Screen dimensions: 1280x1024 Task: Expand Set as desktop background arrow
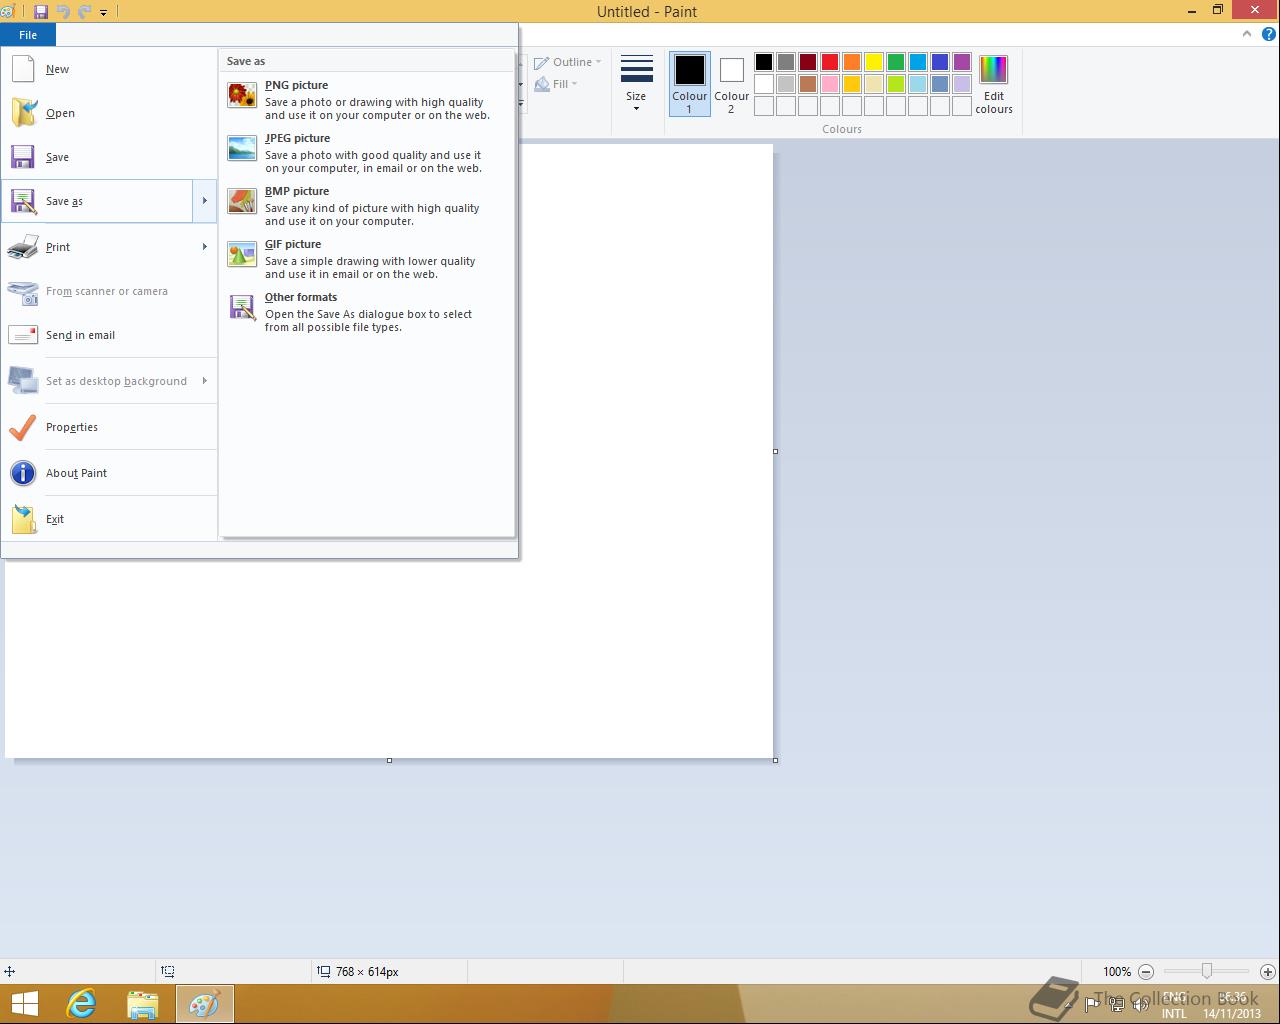click(204, 381)
